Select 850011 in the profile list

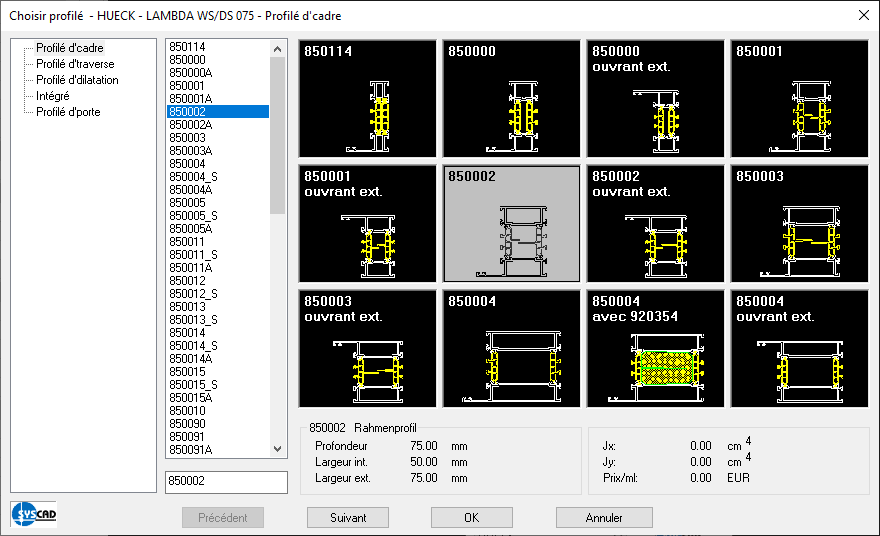(218, 241)
